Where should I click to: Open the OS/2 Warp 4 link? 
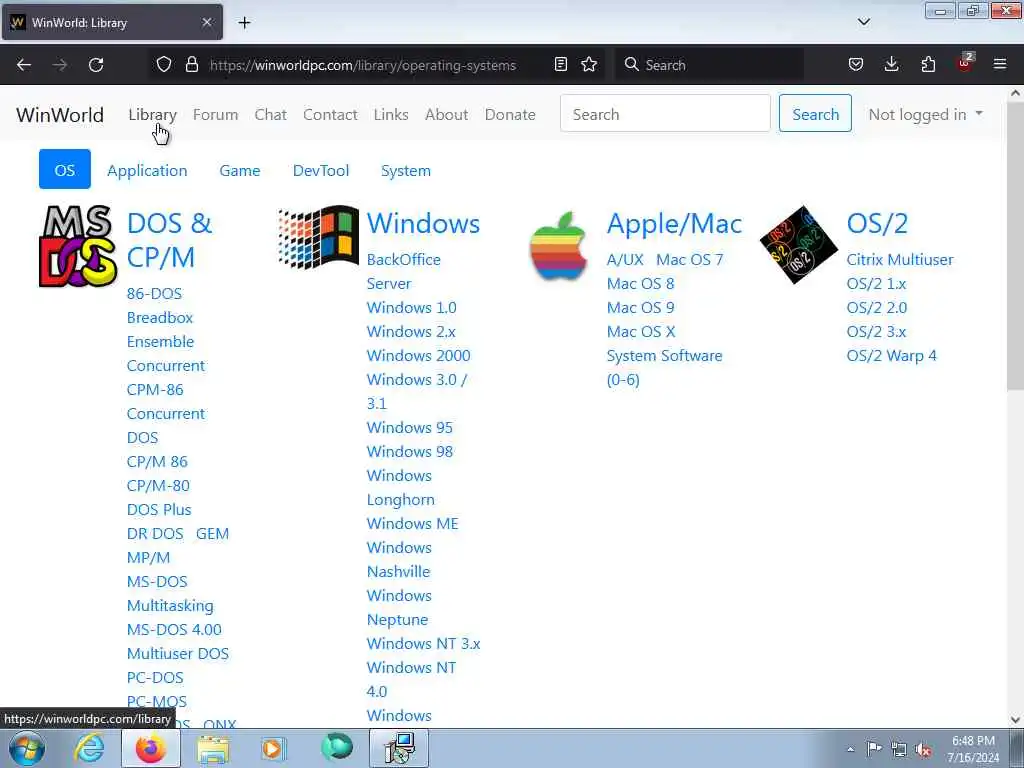click(891, 355)
